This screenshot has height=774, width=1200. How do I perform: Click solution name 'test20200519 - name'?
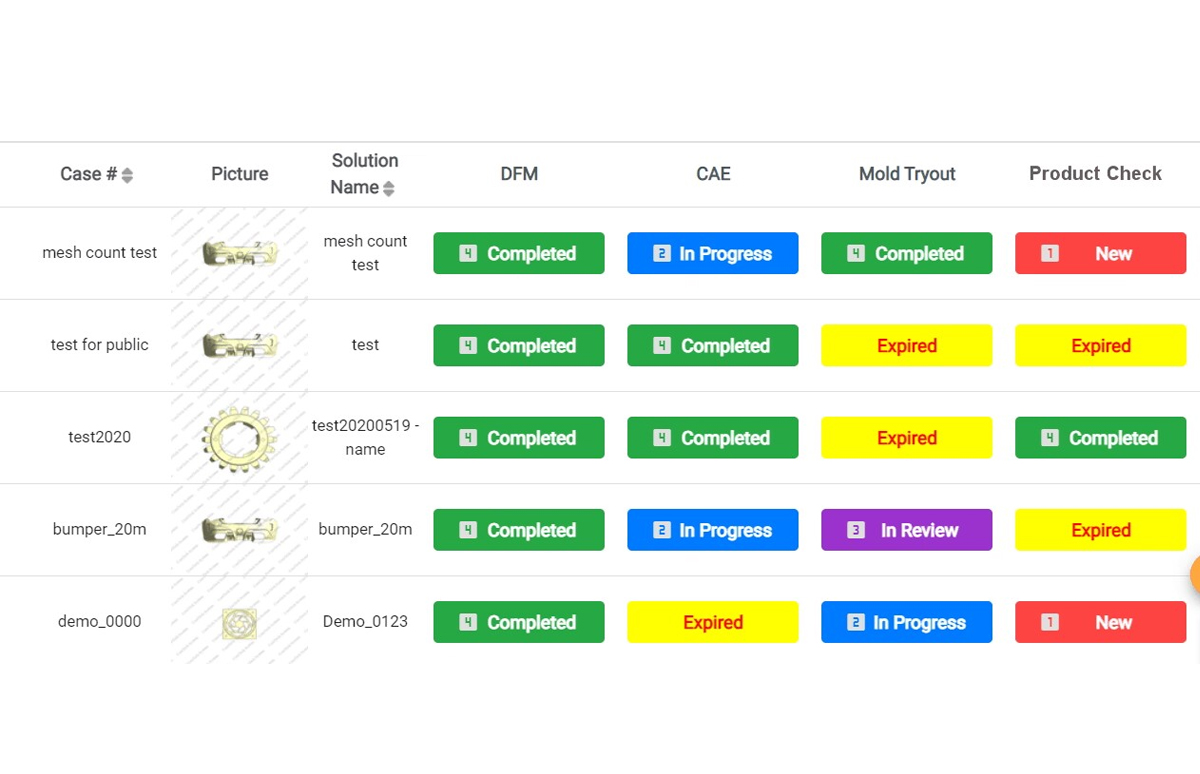(x=365, y=437)
